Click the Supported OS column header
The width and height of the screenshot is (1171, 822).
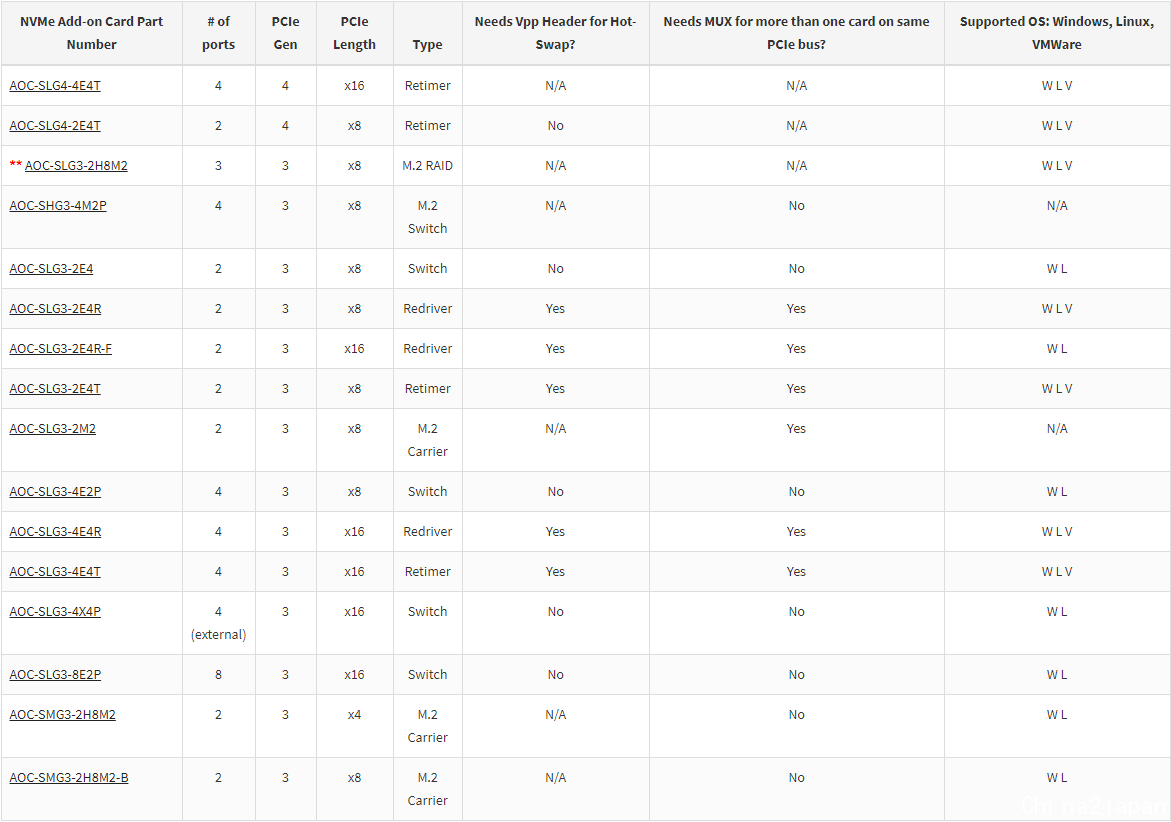1056,33
